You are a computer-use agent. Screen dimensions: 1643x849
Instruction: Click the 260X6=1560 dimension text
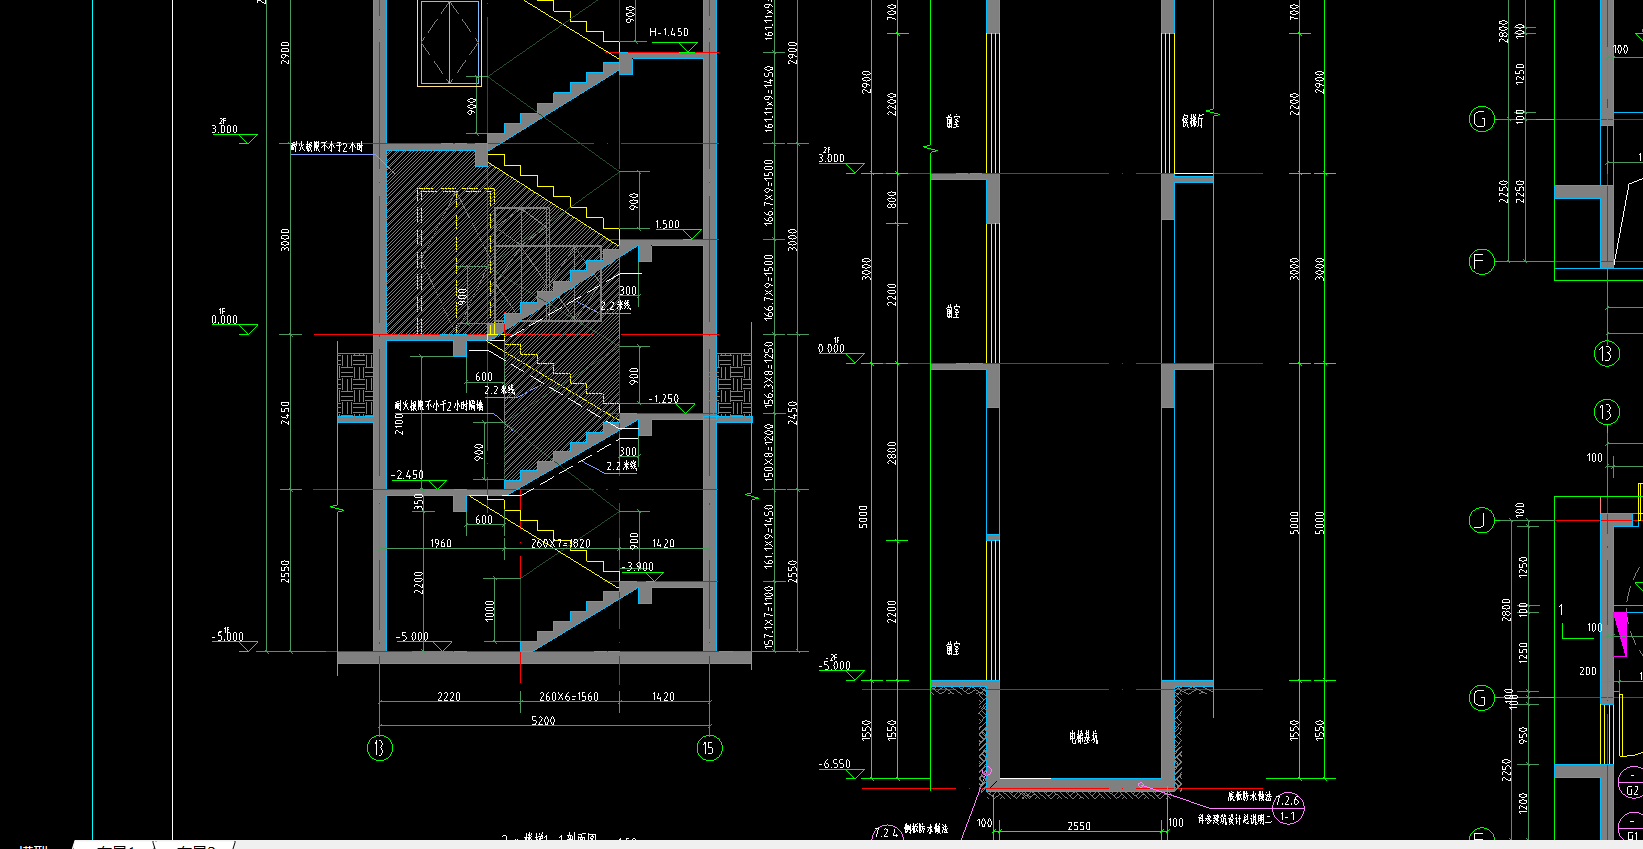tap(568, 697)
